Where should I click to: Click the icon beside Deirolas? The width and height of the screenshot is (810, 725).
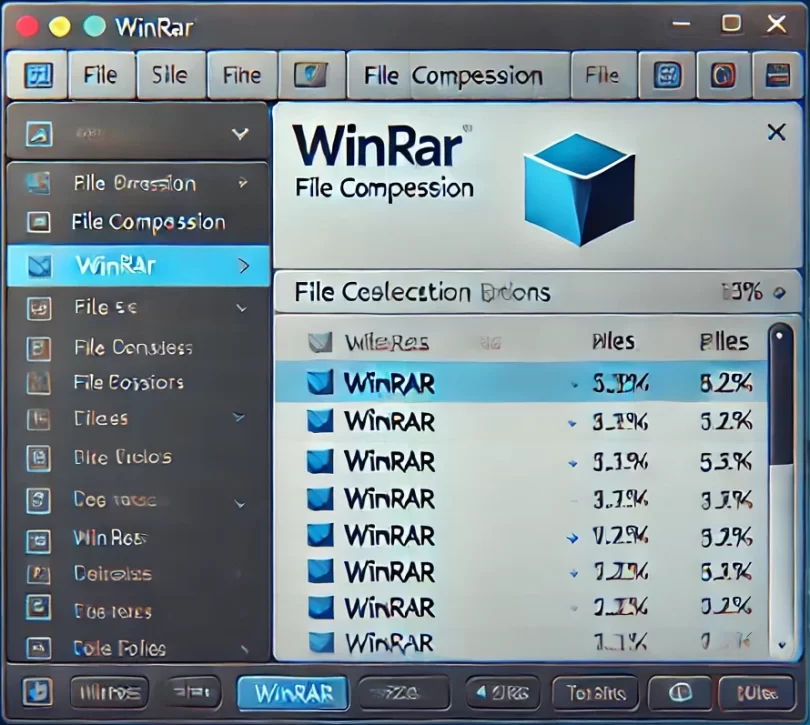point(38,574)
